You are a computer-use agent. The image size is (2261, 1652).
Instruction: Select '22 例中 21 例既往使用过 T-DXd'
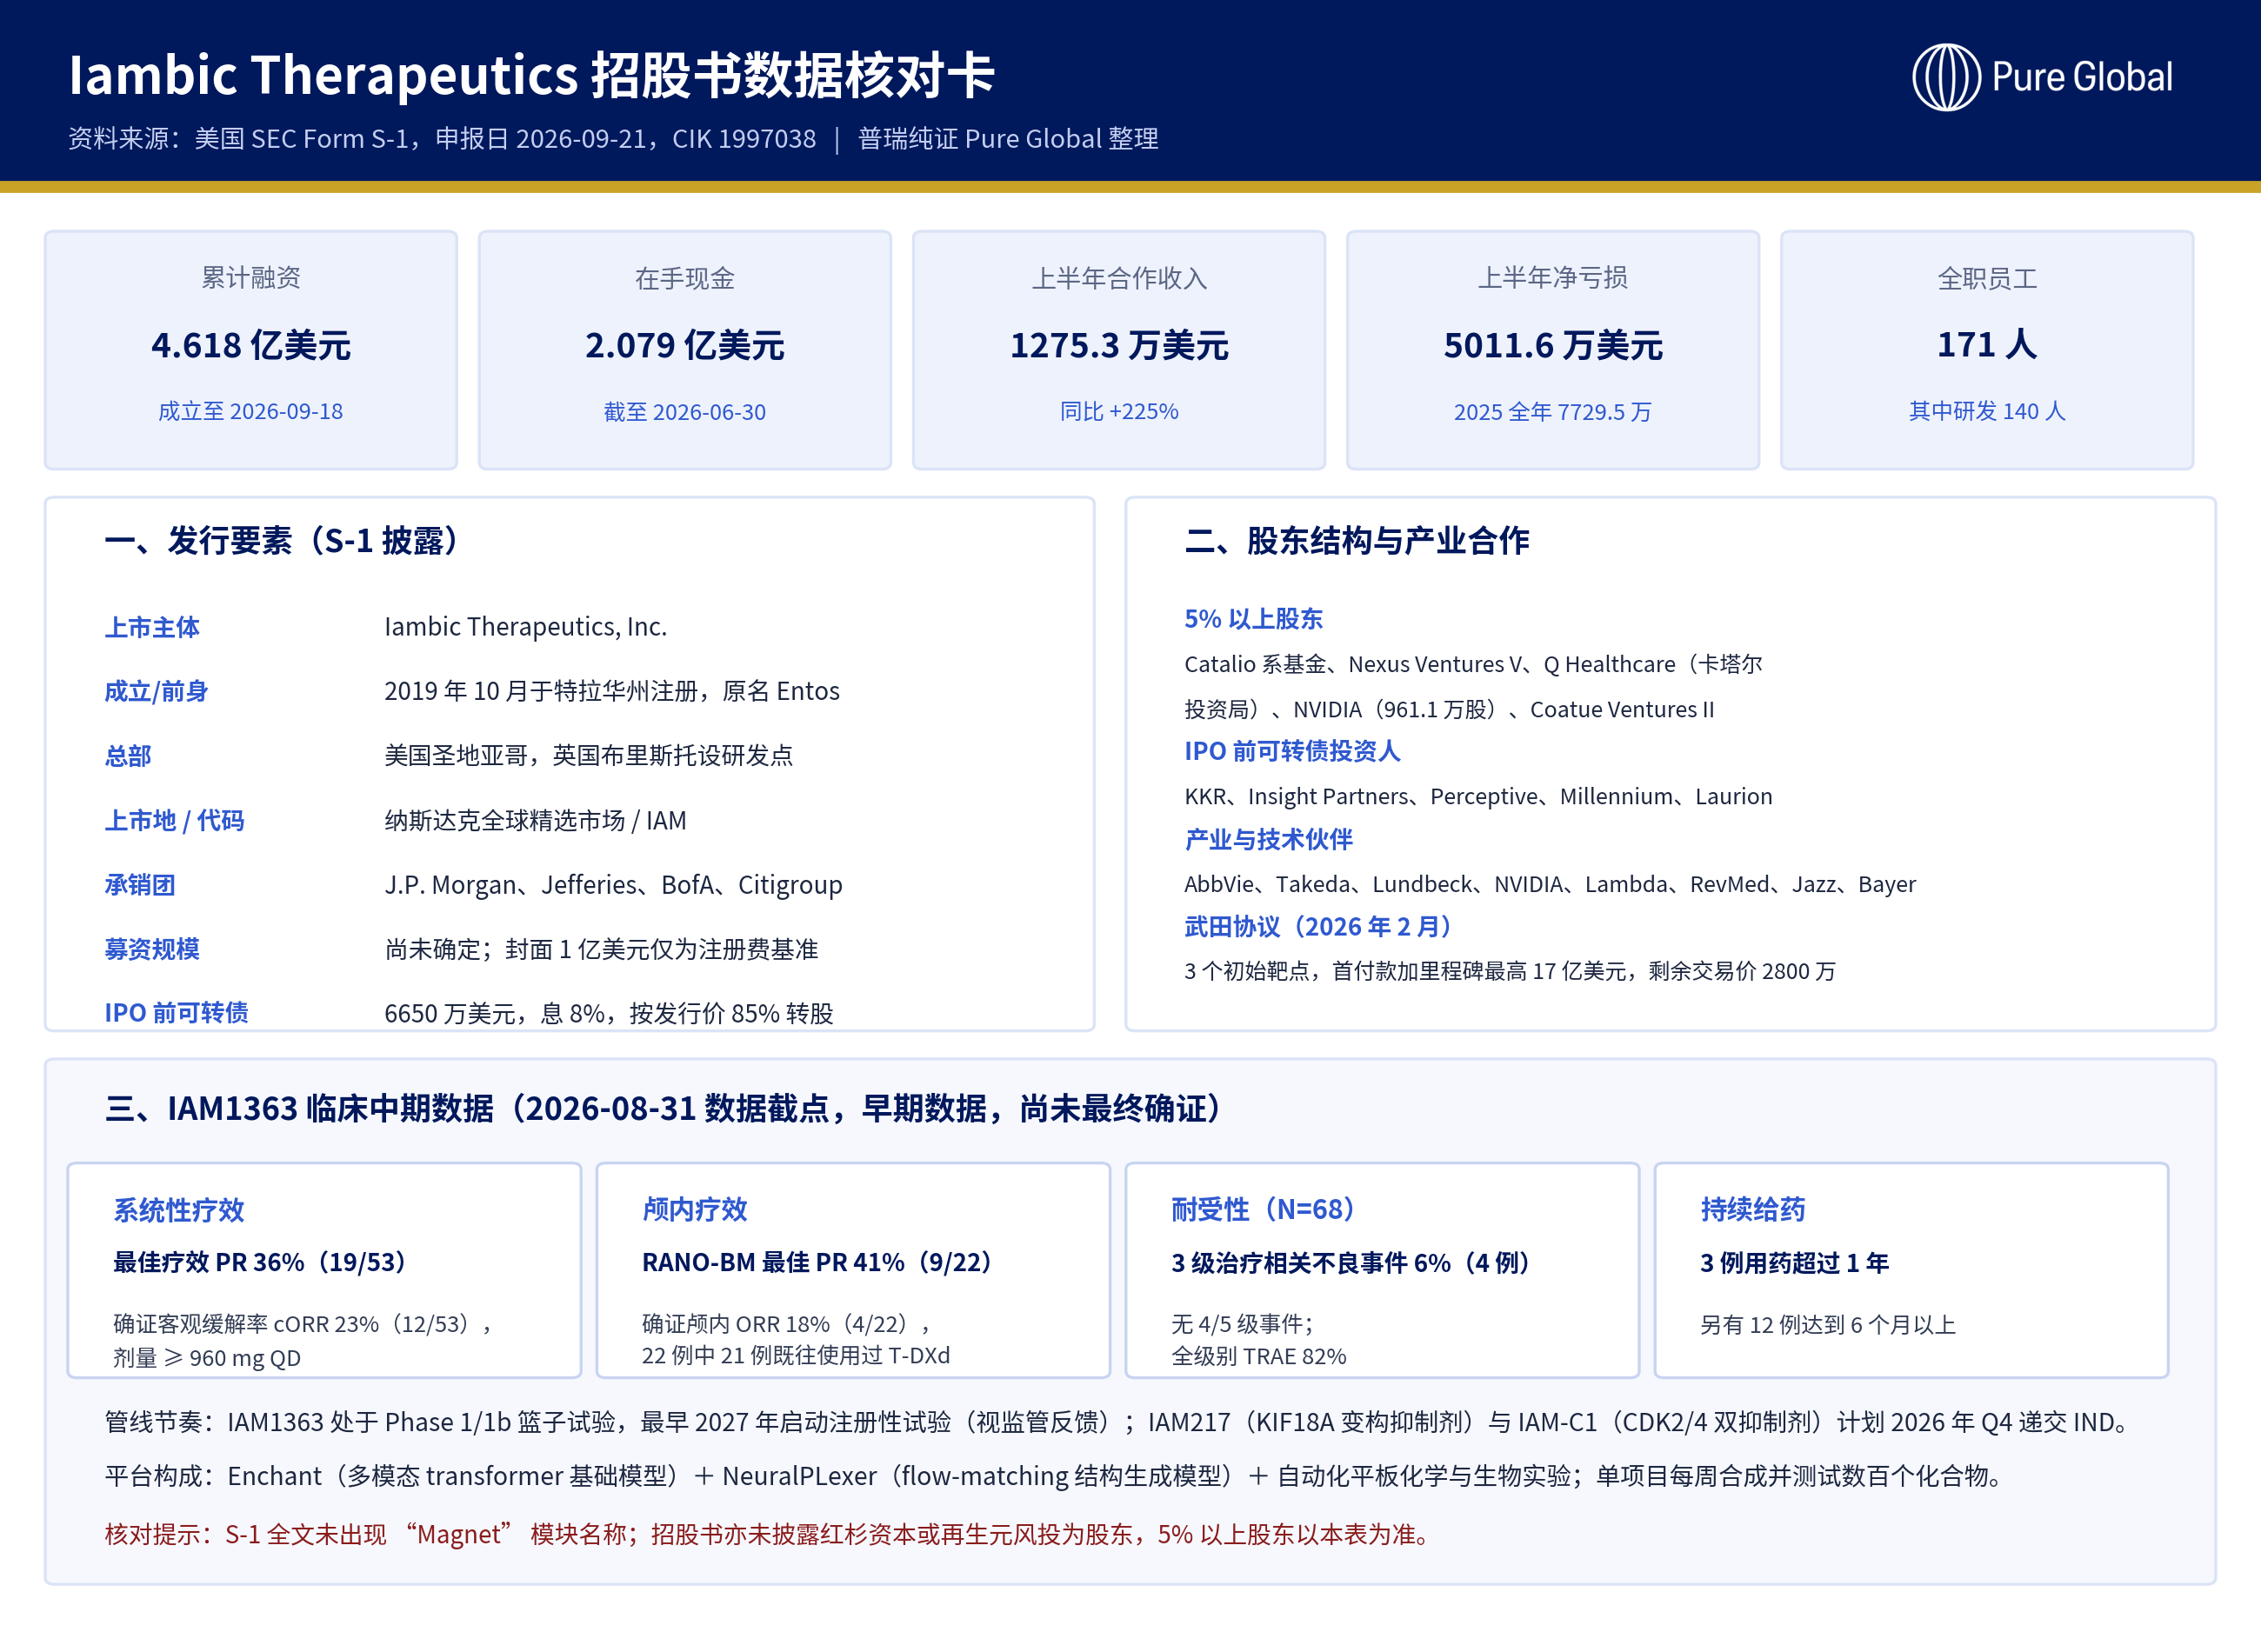click(x=796, y=1355)
